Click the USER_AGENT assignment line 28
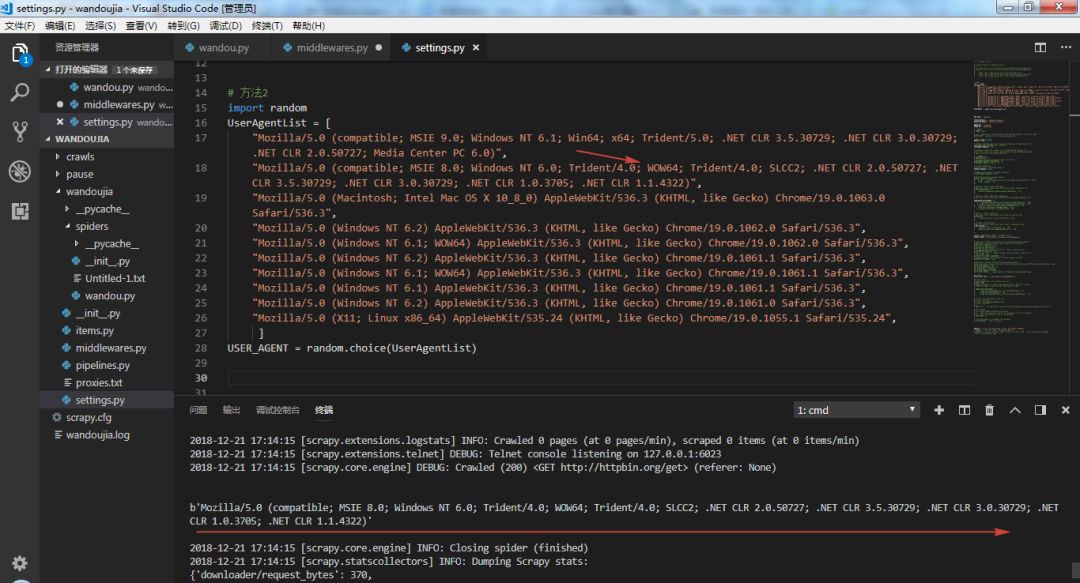Image resolution: width=1080 pixels, height=583 pixels. coord(352,348)
